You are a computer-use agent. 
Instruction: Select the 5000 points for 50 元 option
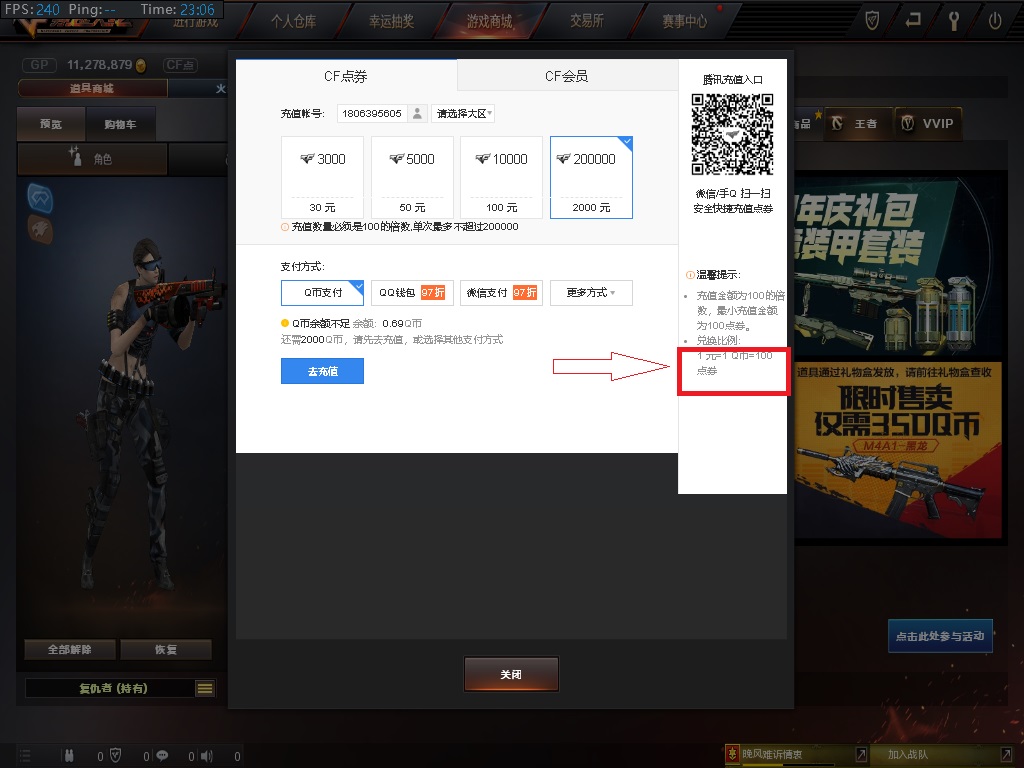click(412, 177)
